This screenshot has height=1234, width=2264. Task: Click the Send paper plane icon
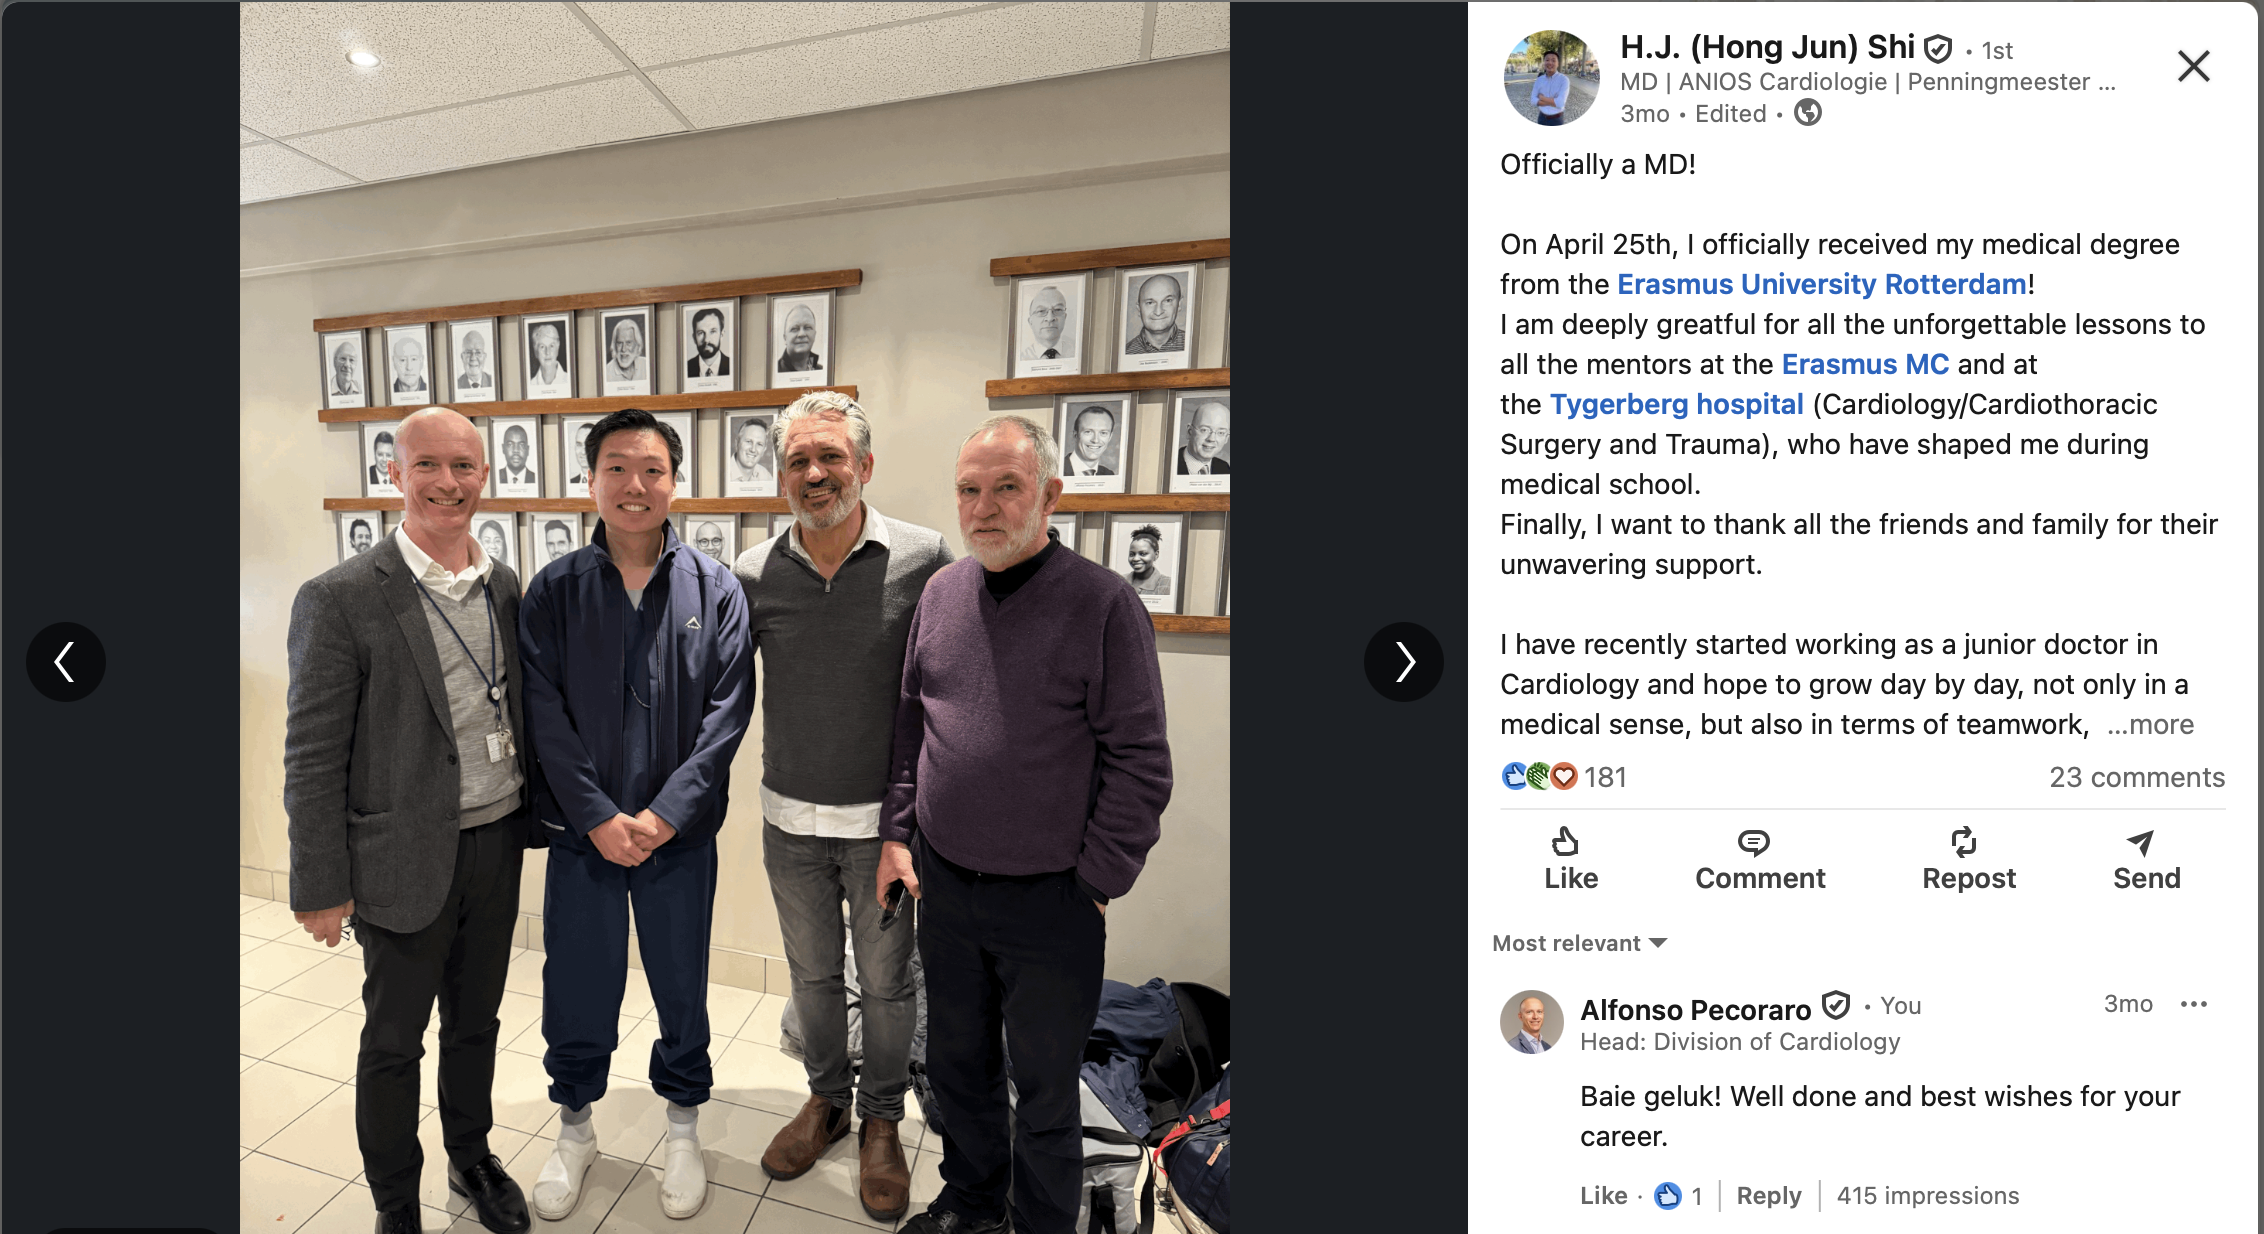click(2140, 843)
